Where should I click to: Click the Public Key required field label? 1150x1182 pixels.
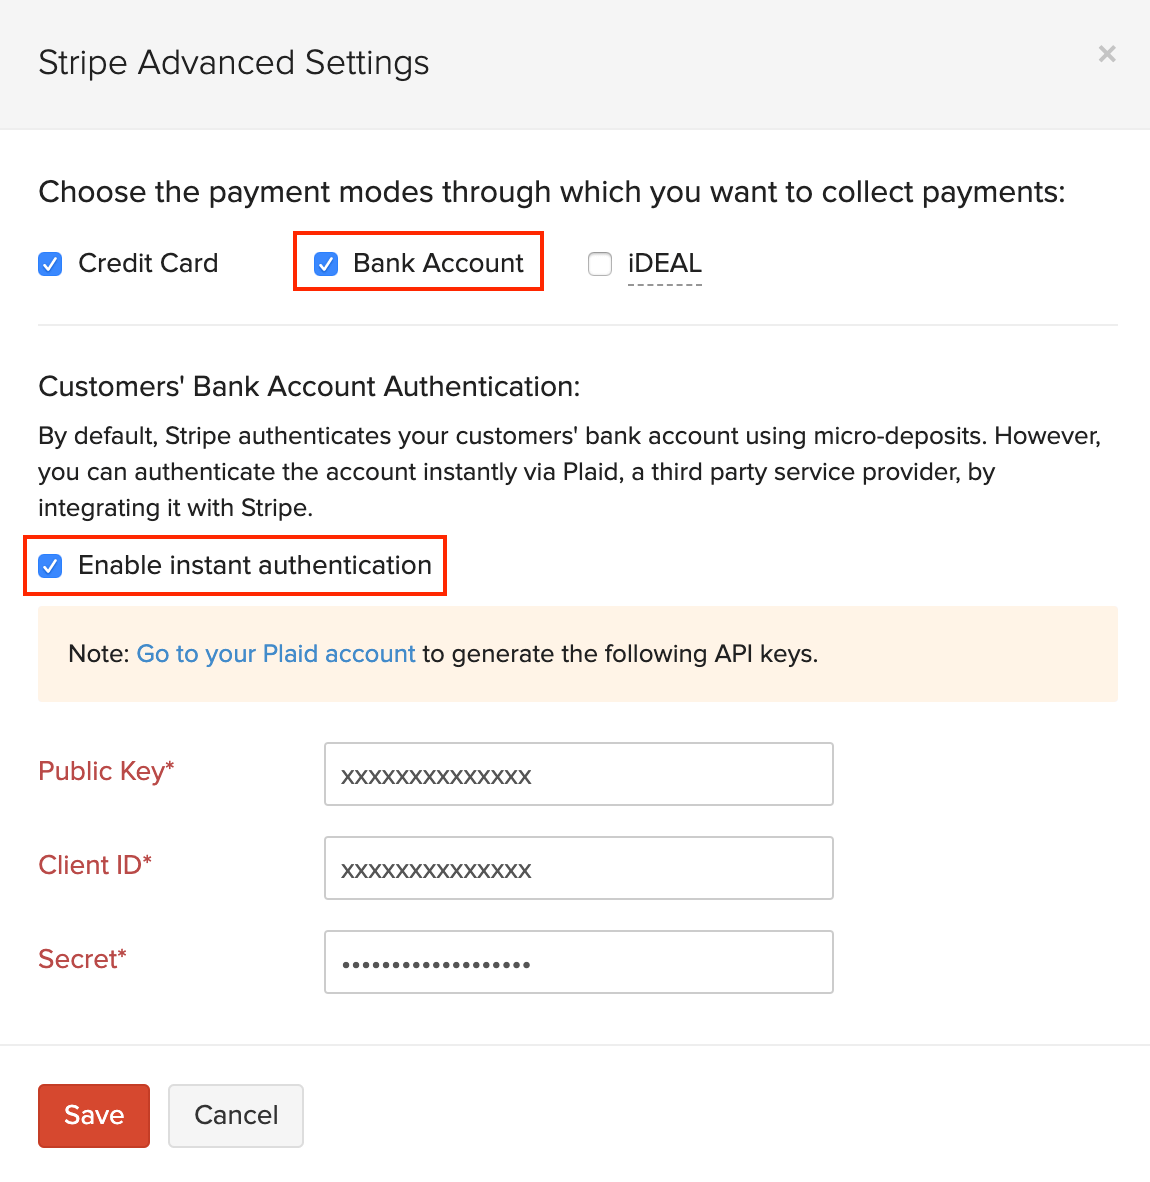[105, 771]
